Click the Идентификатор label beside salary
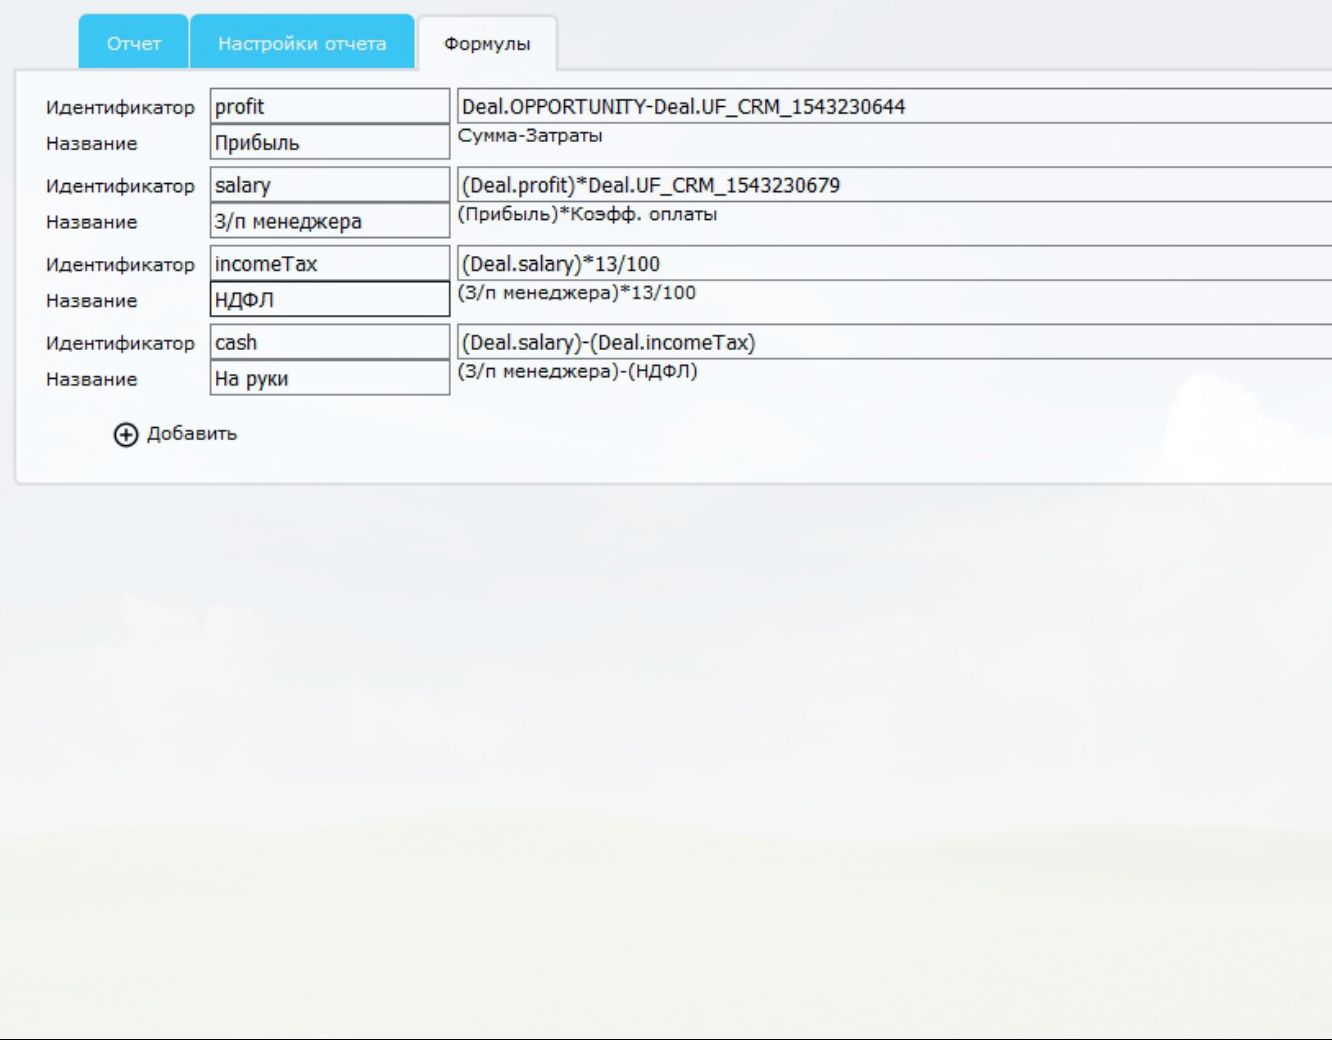The image size is (1332, 1040). (120, 186)
